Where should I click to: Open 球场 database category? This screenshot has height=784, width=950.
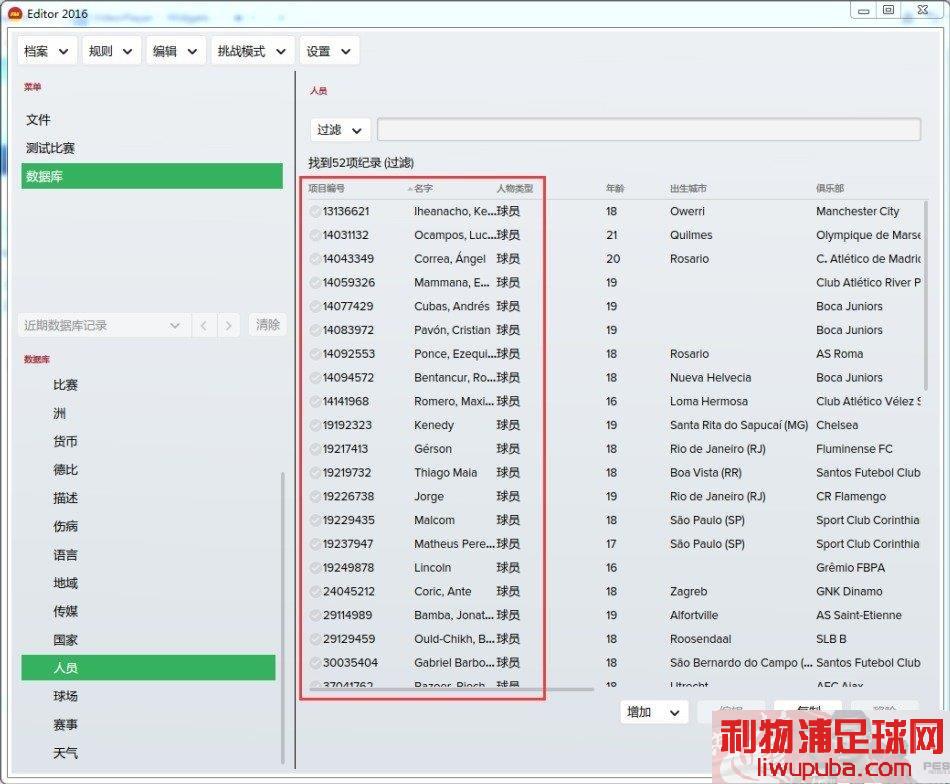pos(65,696)
